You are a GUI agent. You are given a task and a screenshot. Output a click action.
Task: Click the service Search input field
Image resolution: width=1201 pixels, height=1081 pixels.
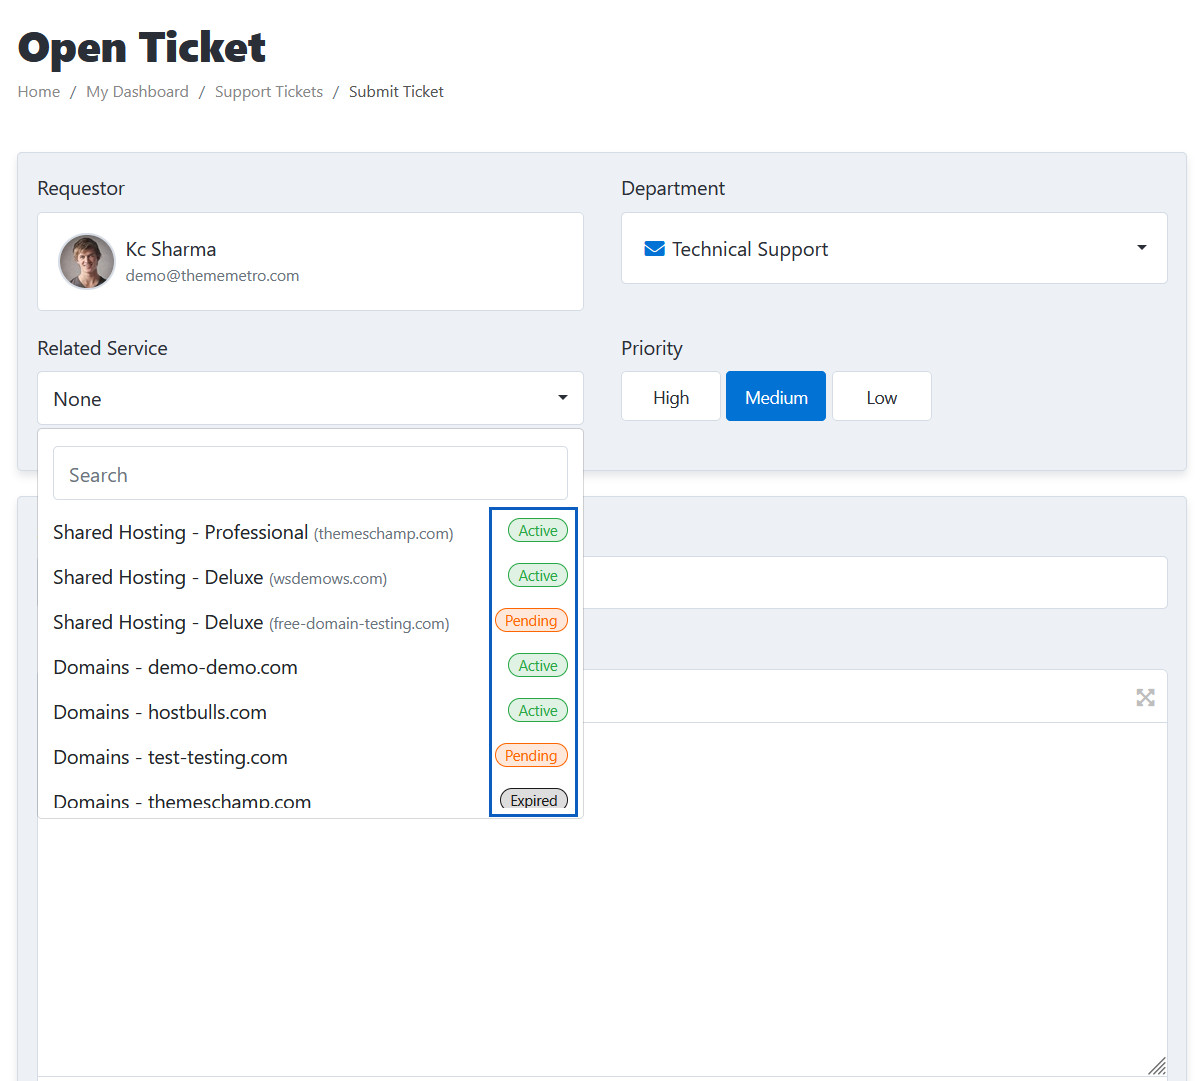click(x=310, y=474)
